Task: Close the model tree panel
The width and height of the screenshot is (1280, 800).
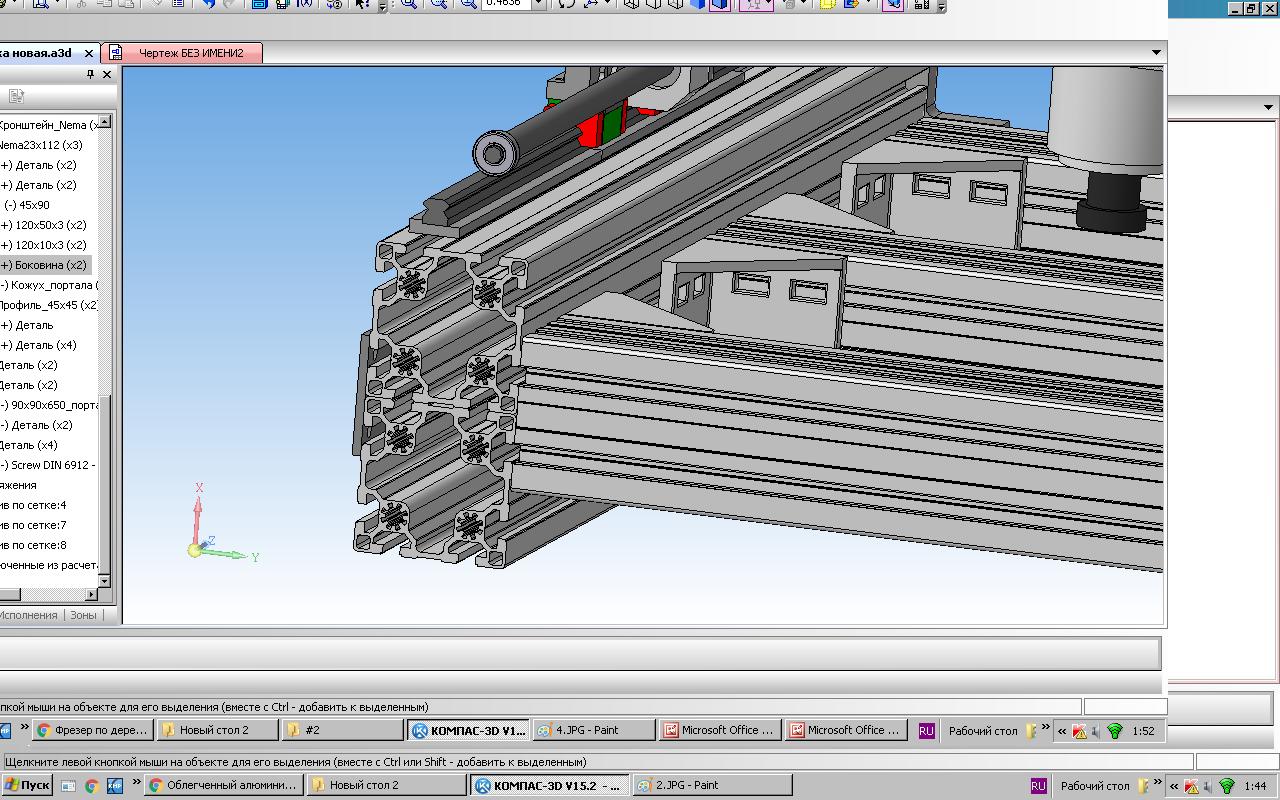Action: [107, 74]
